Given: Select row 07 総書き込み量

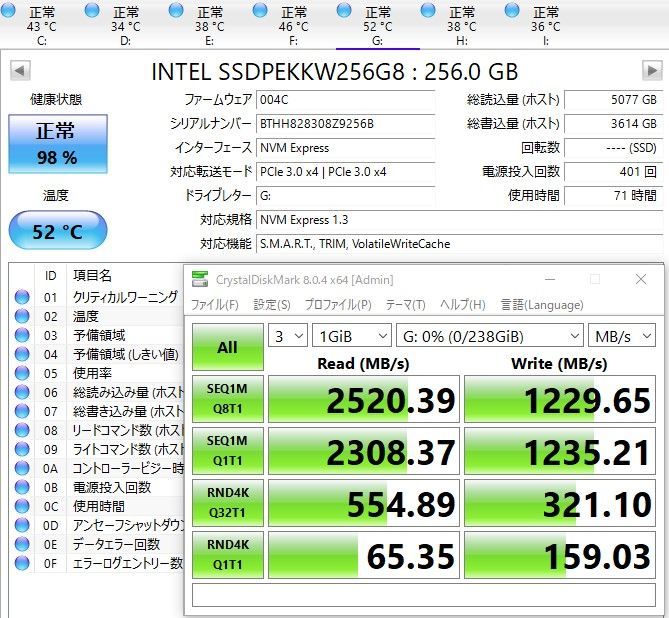Looking at the screenshot, I should [98, 411].
